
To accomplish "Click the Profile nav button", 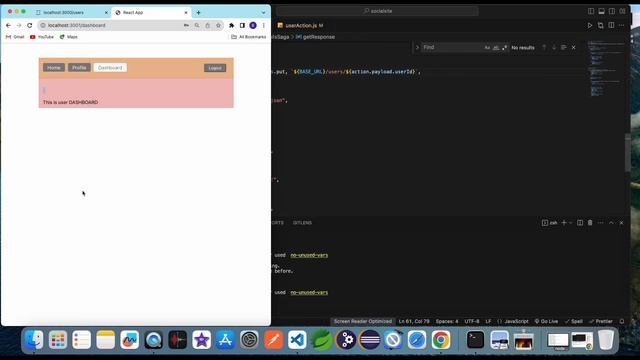I will coord(79,68).
